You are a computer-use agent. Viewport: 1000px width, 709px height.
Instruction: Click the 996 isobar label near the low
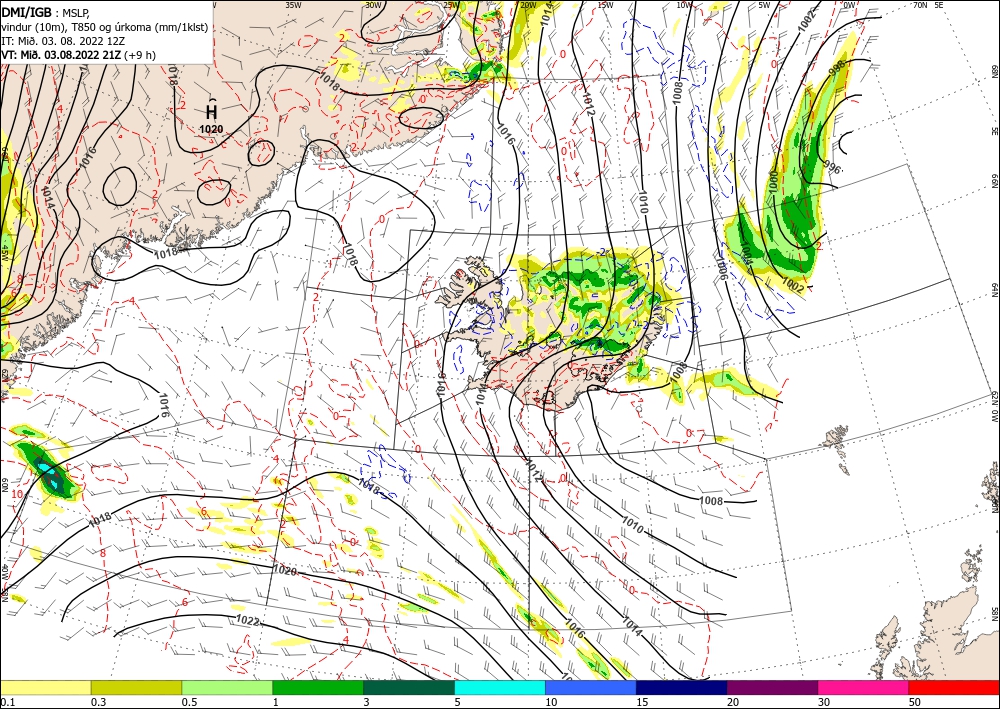pyautogui.click(x=832, y=167)
